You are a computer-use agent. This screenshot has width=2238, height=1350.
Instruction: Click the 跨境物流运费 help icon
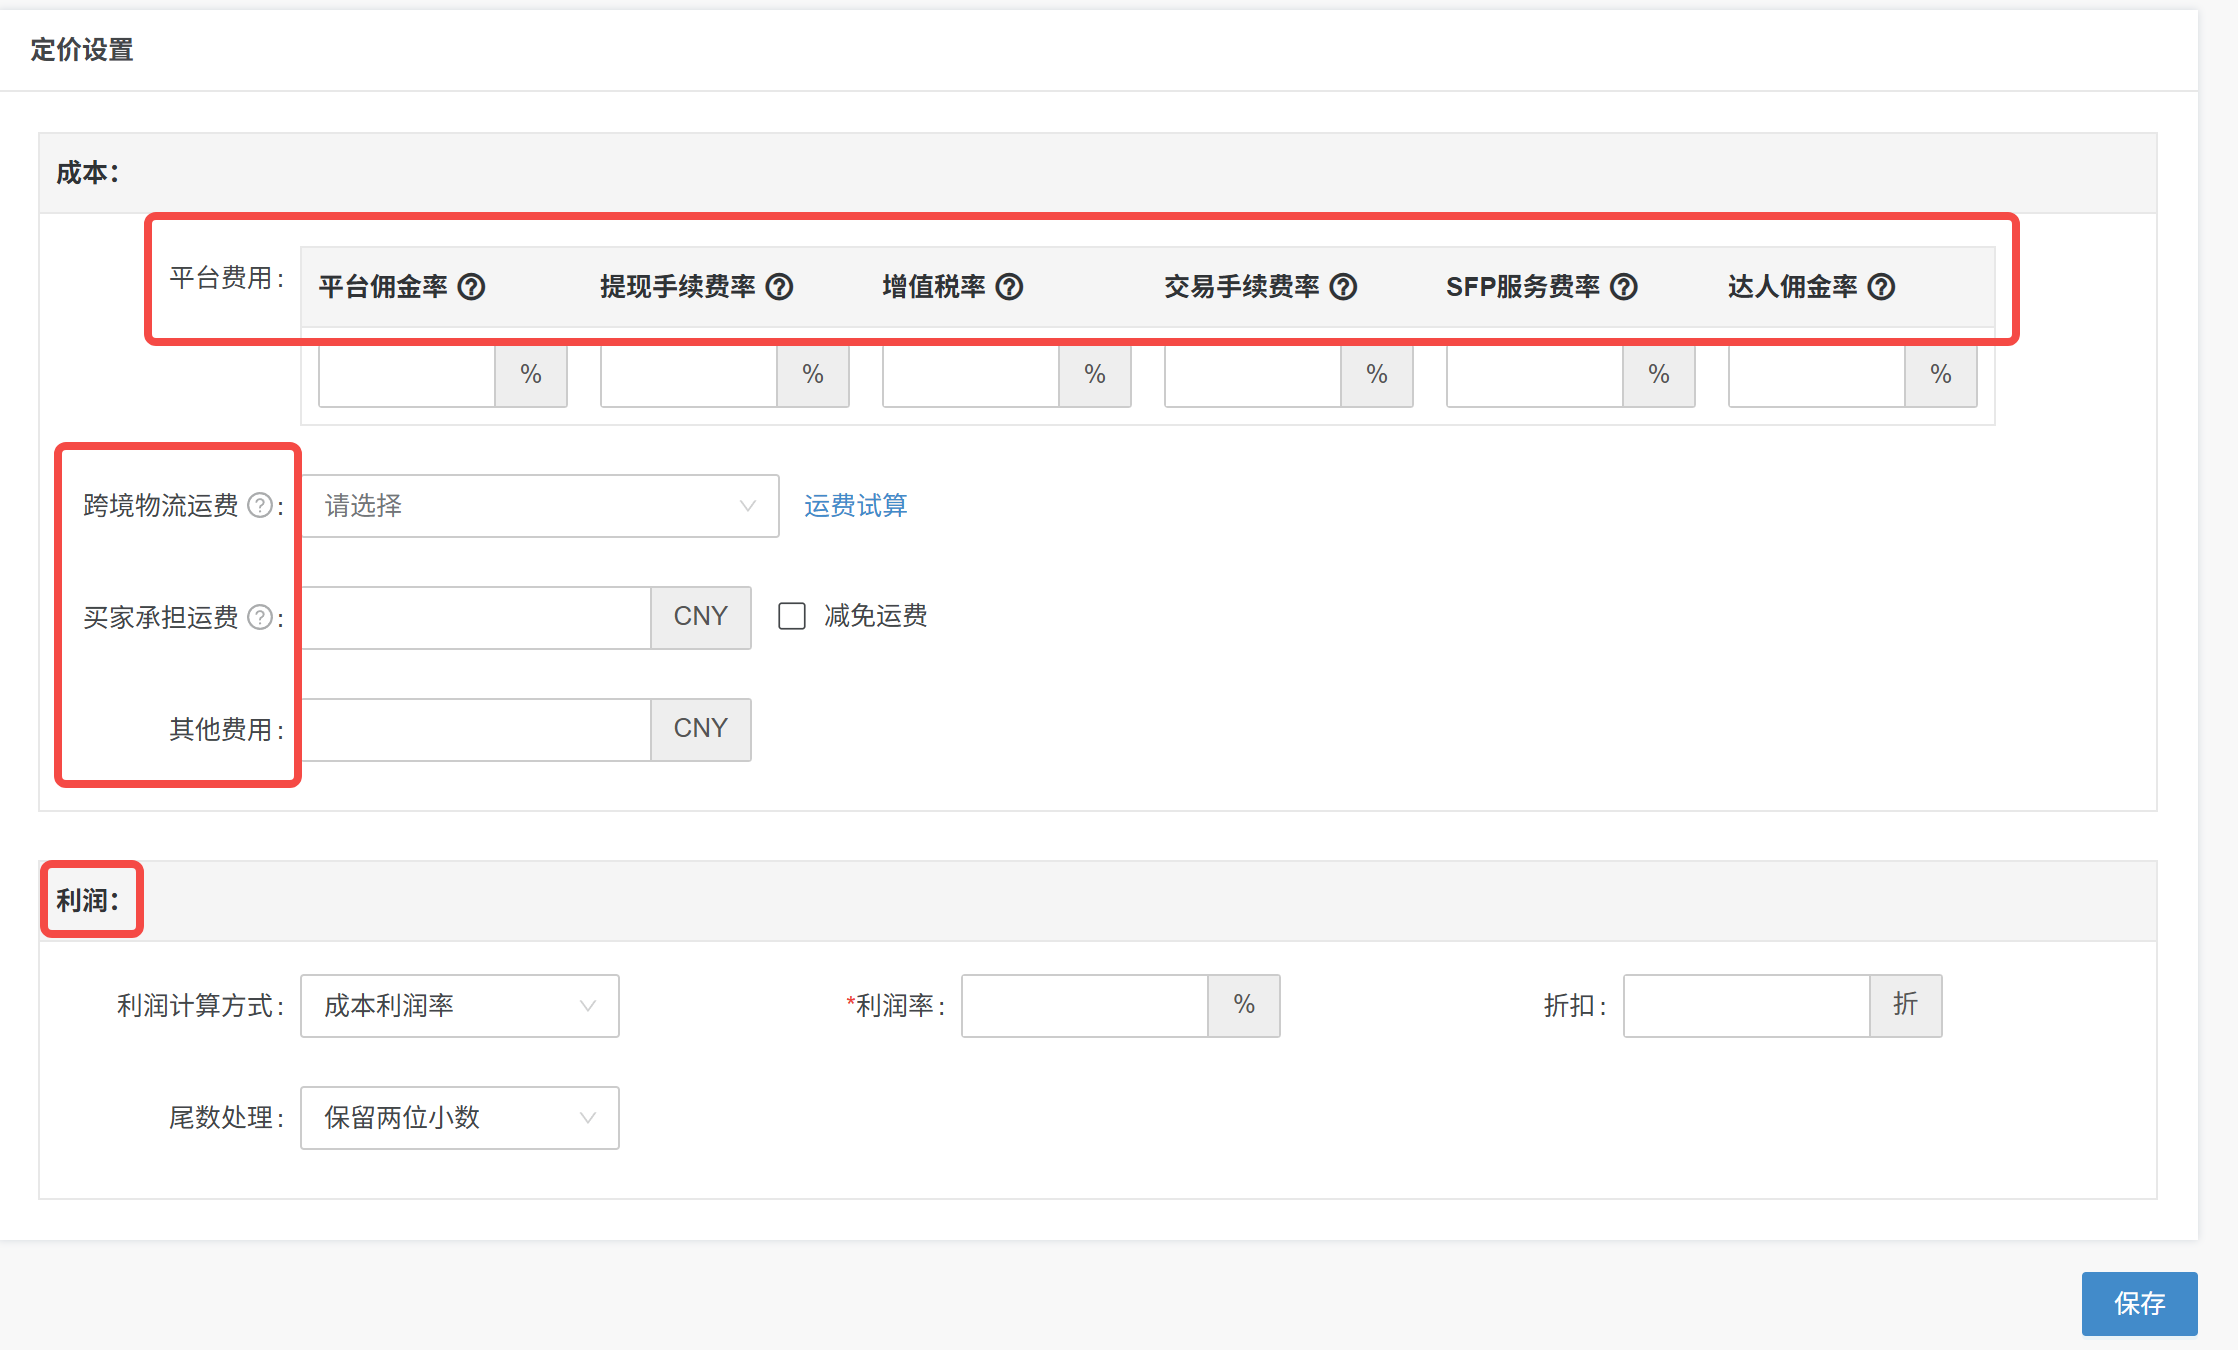point(260,505)
